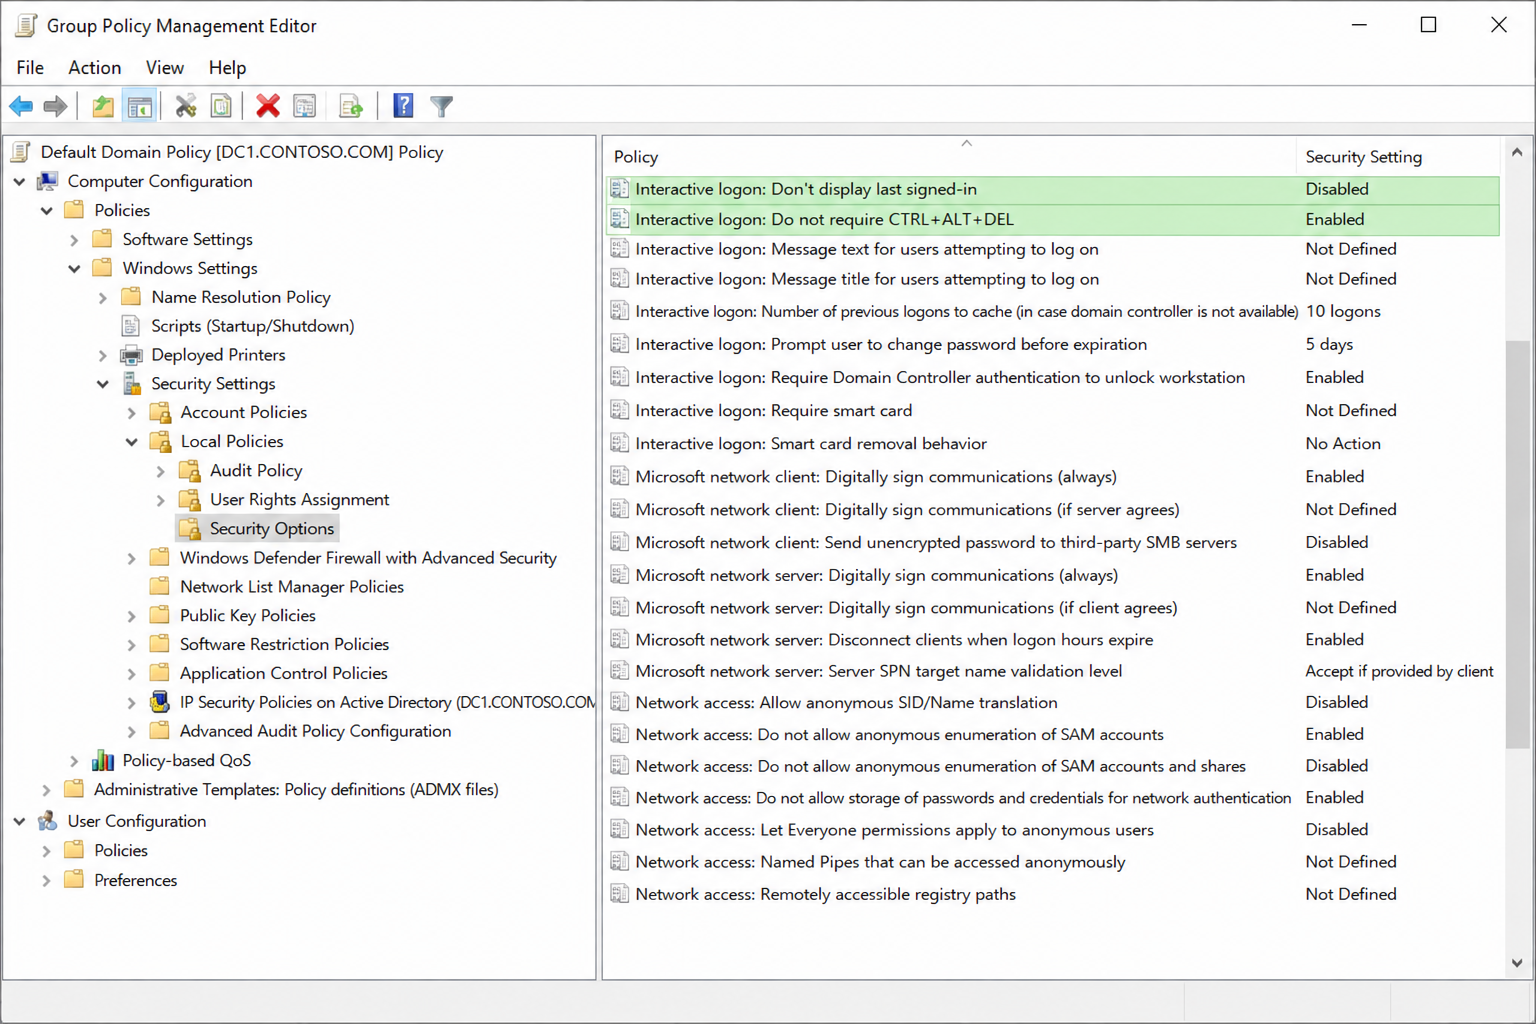The width and height of the screenshot is (1536, 1024).
Task: Click the Deployed Printers printer icon
Action: (x=131, y=355)
